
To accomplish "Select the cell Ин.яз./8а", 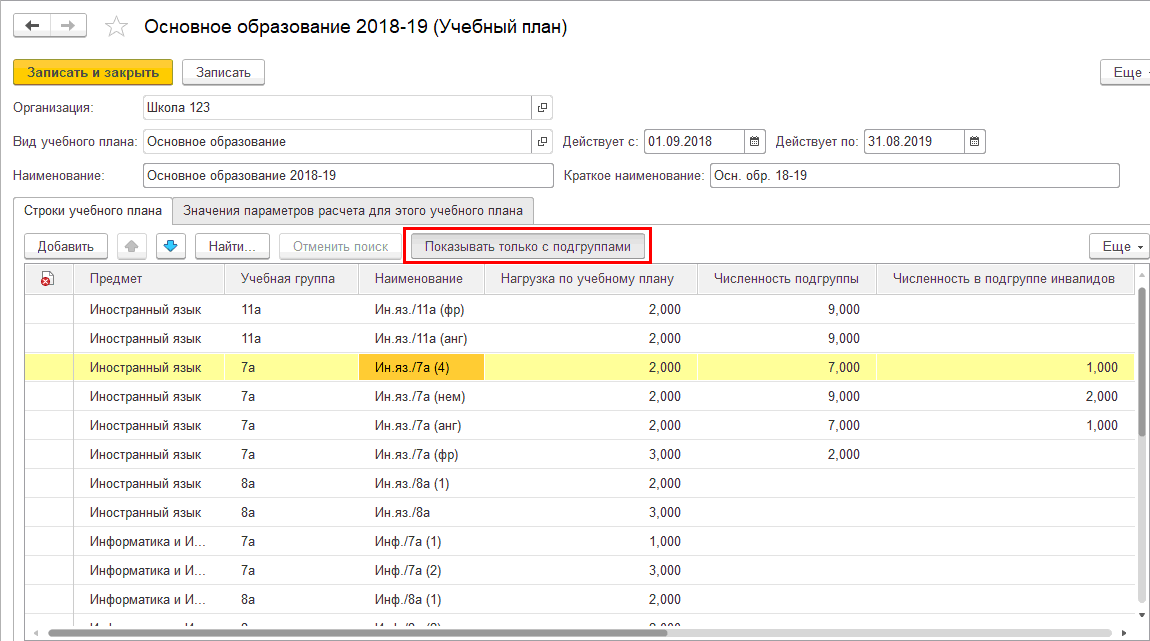I will [421, 513].
